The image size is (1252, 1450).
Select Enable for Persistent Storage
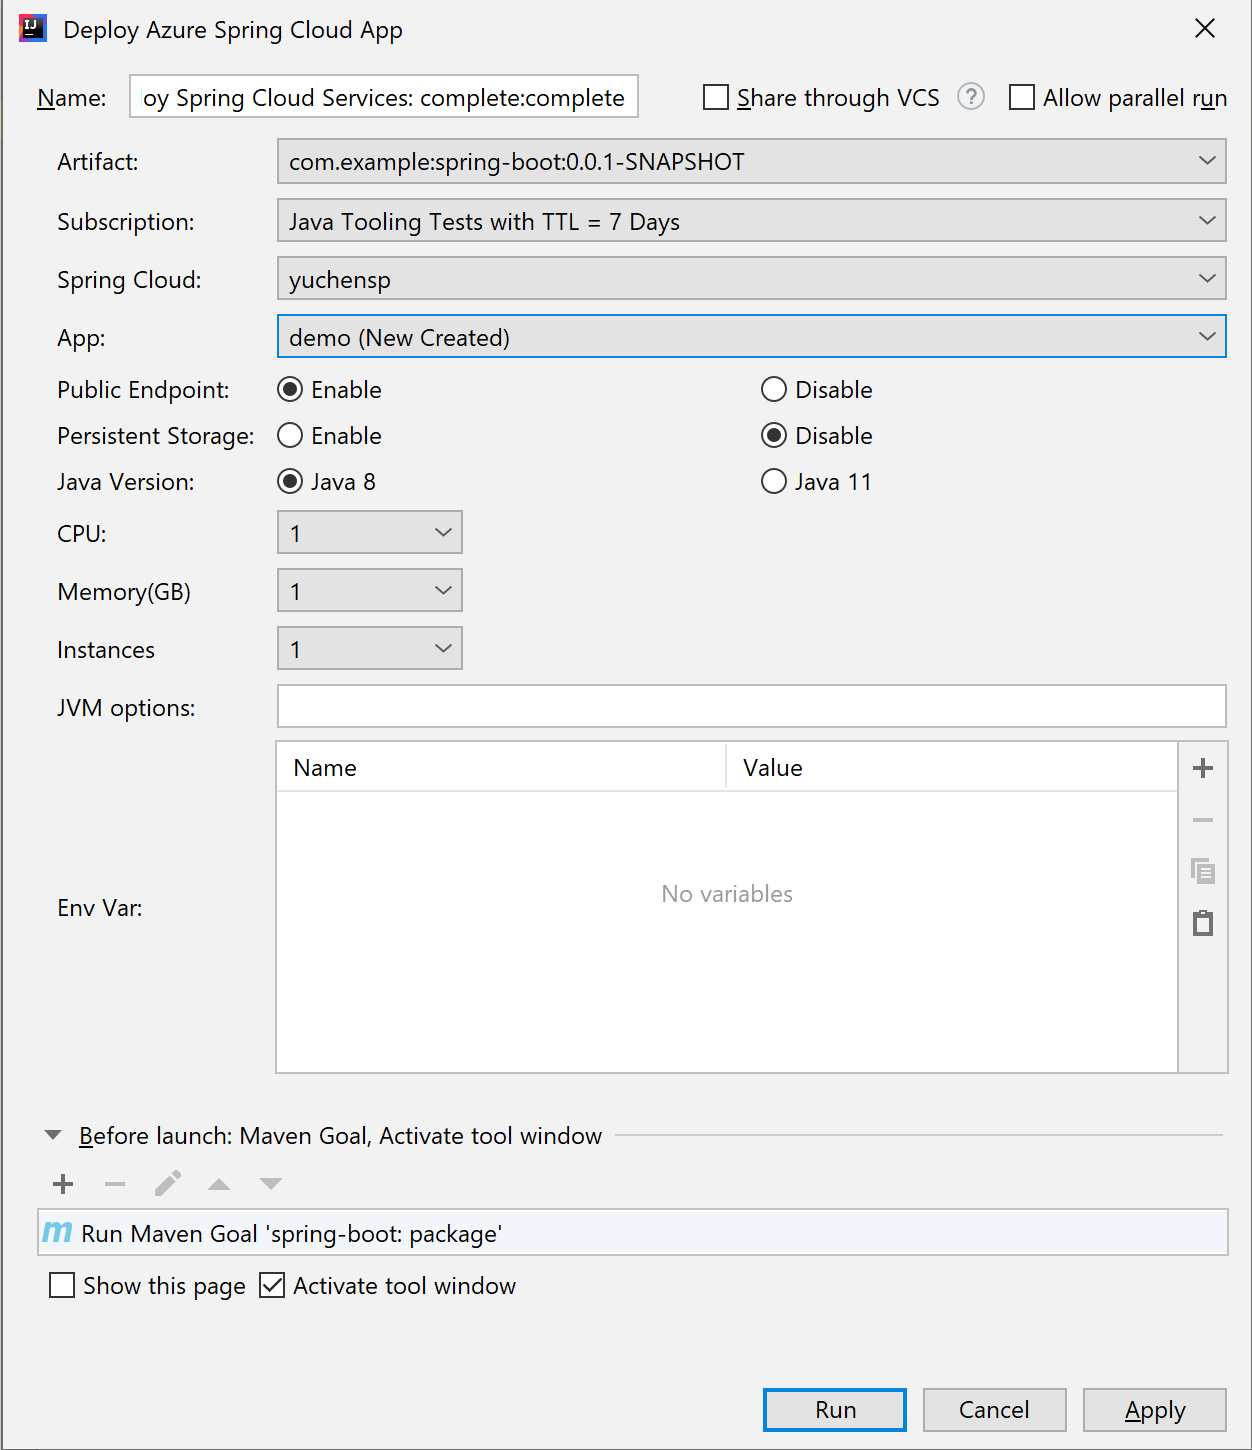290,435
